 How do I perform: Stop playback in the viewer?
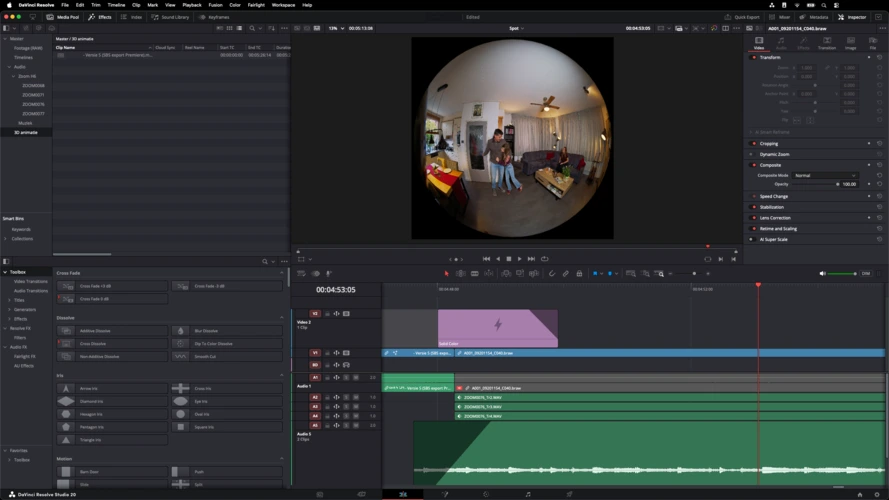509,259
